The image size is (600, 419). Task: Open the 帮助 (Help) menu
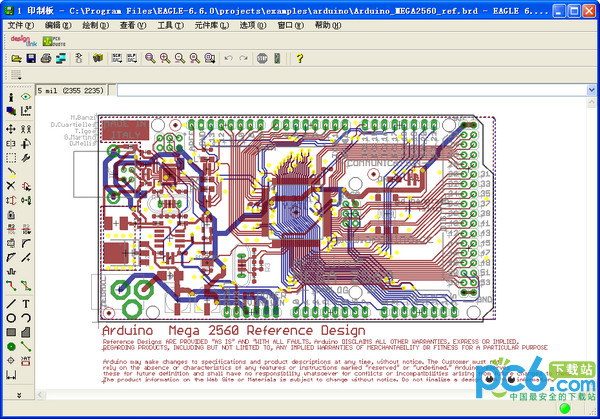[x=328, y=26]
